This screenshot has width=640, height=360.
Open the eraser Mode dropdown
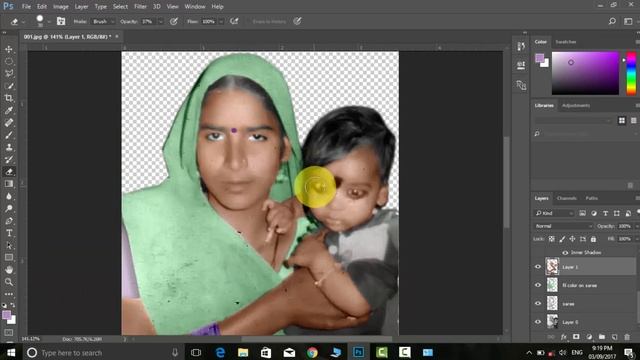point(102,21)
